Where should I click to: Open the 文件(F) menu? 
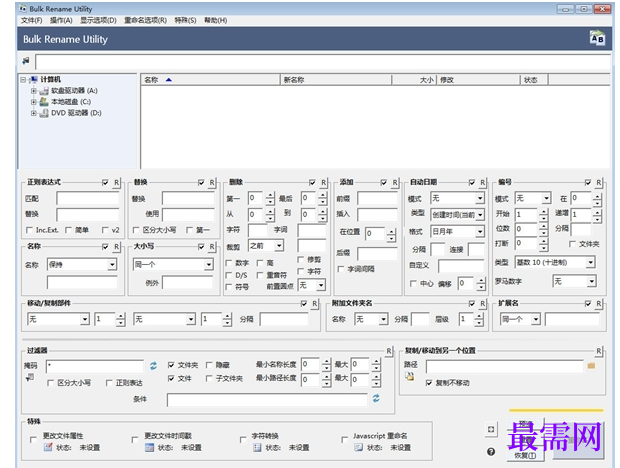point(32,20)
